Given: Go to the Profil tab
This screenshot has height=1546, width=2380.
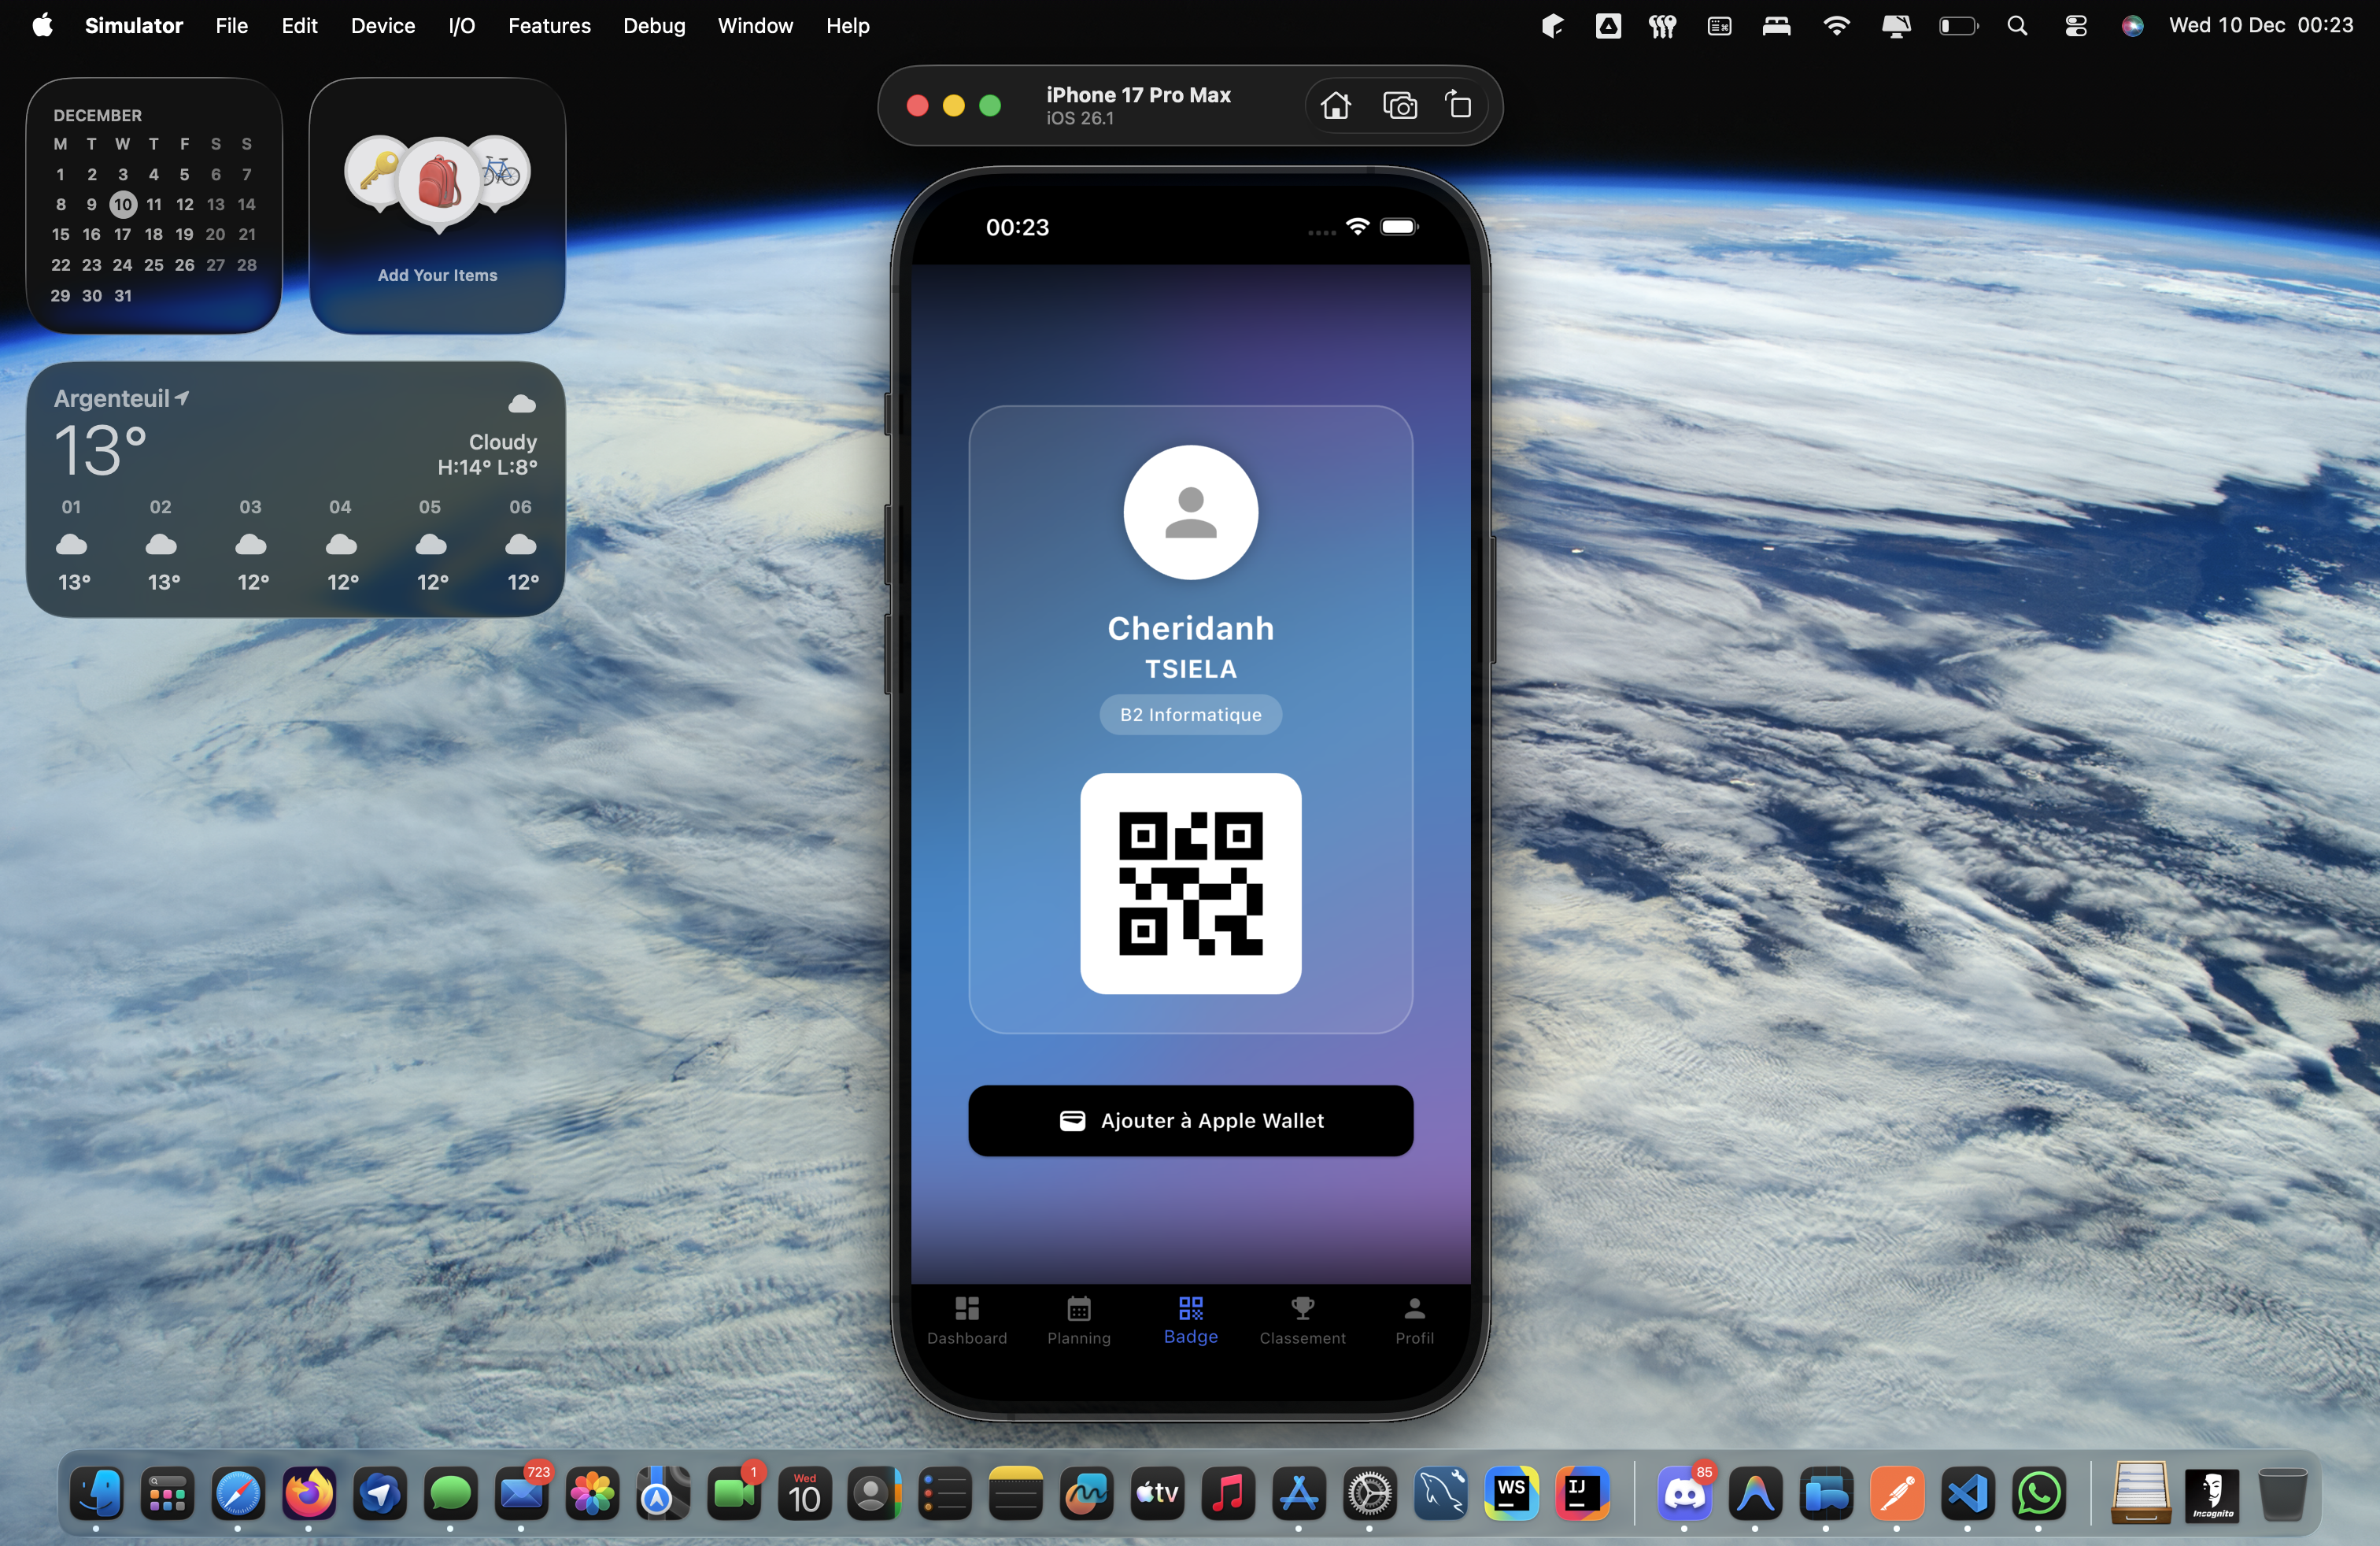Looking at the screenshot, I should click(x=1414, y=1320).
